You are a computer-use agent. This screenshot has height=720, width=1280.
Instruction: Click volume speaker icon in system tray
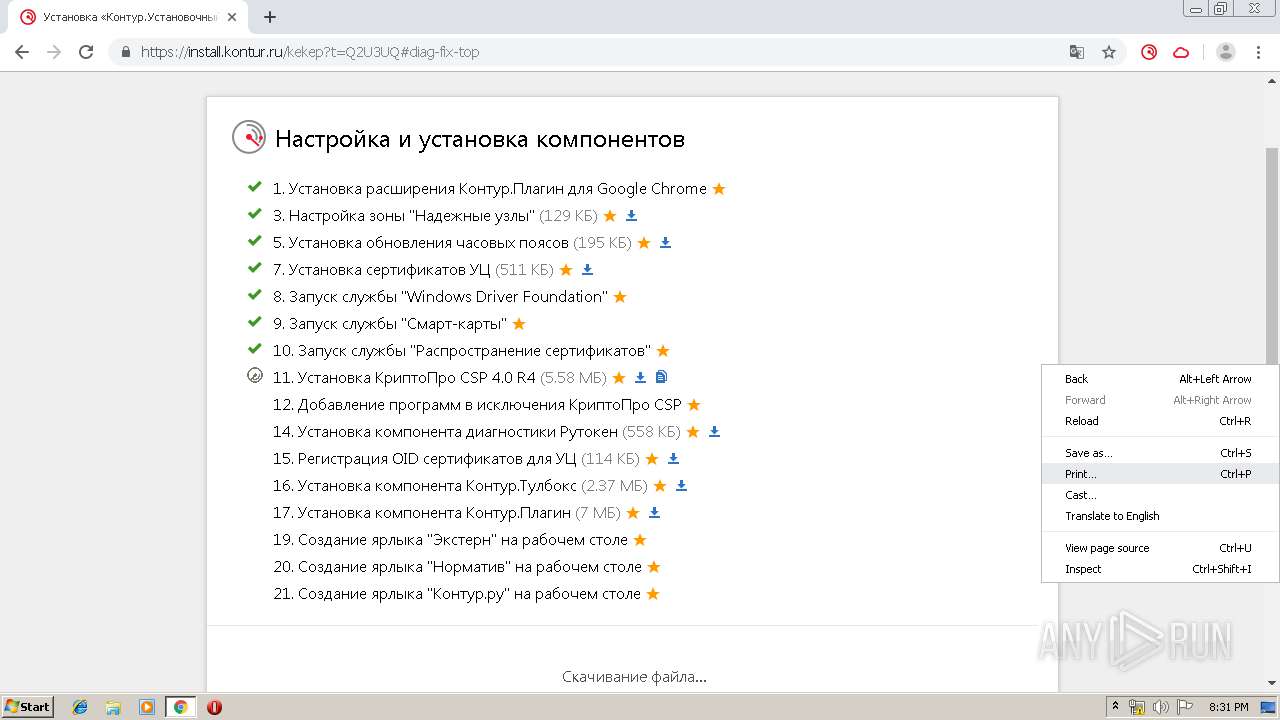1161,707
